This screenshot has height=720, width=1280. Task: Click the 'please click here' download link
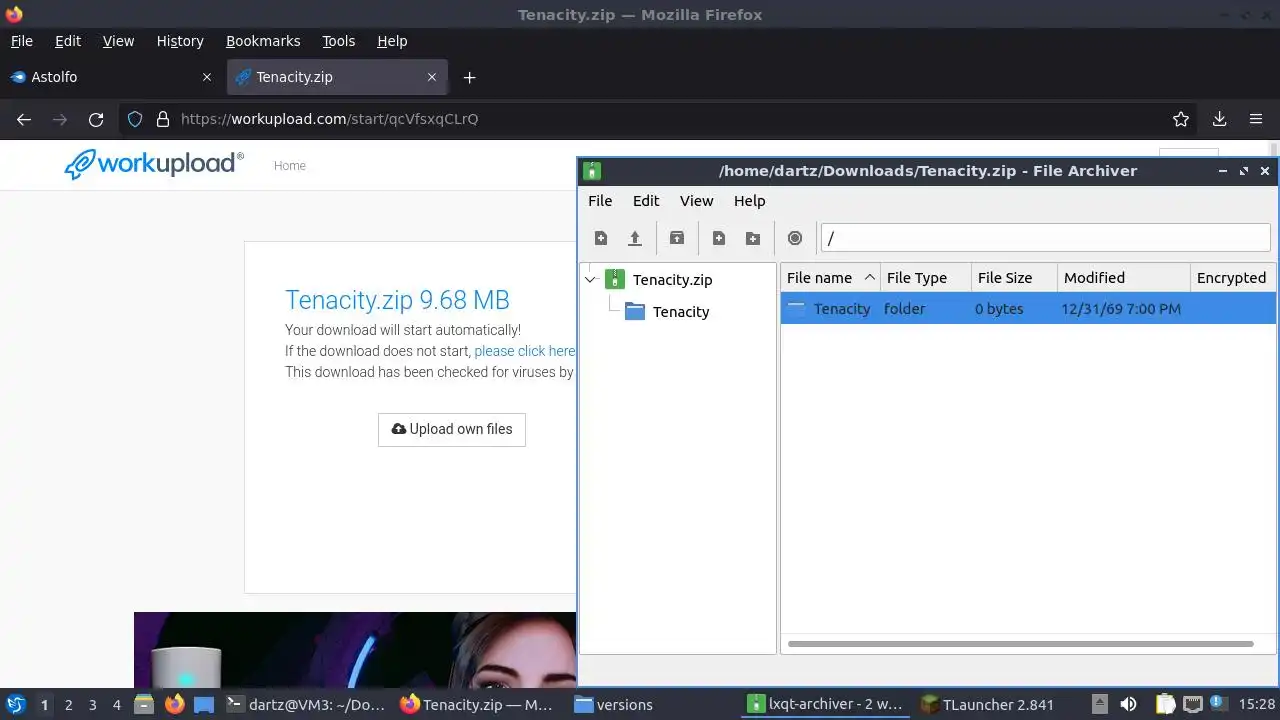pyautogui.click(x=525, y=351)
